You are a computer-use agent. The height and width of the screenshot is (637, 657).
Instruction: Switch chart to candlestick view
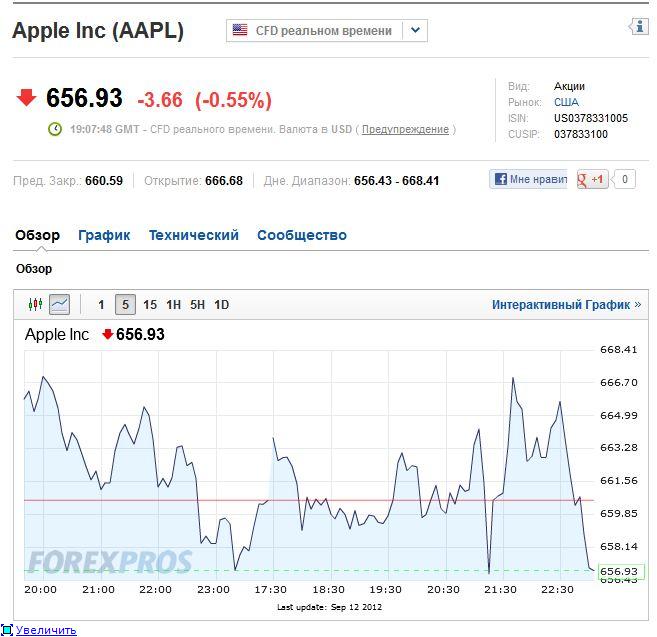pos(36,305)
